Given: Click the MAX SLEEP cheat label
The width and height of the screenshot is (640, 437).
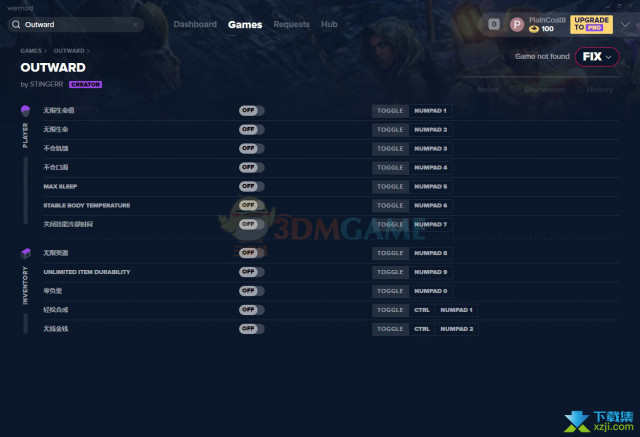Looking at the screenshot, I should 60,186.
